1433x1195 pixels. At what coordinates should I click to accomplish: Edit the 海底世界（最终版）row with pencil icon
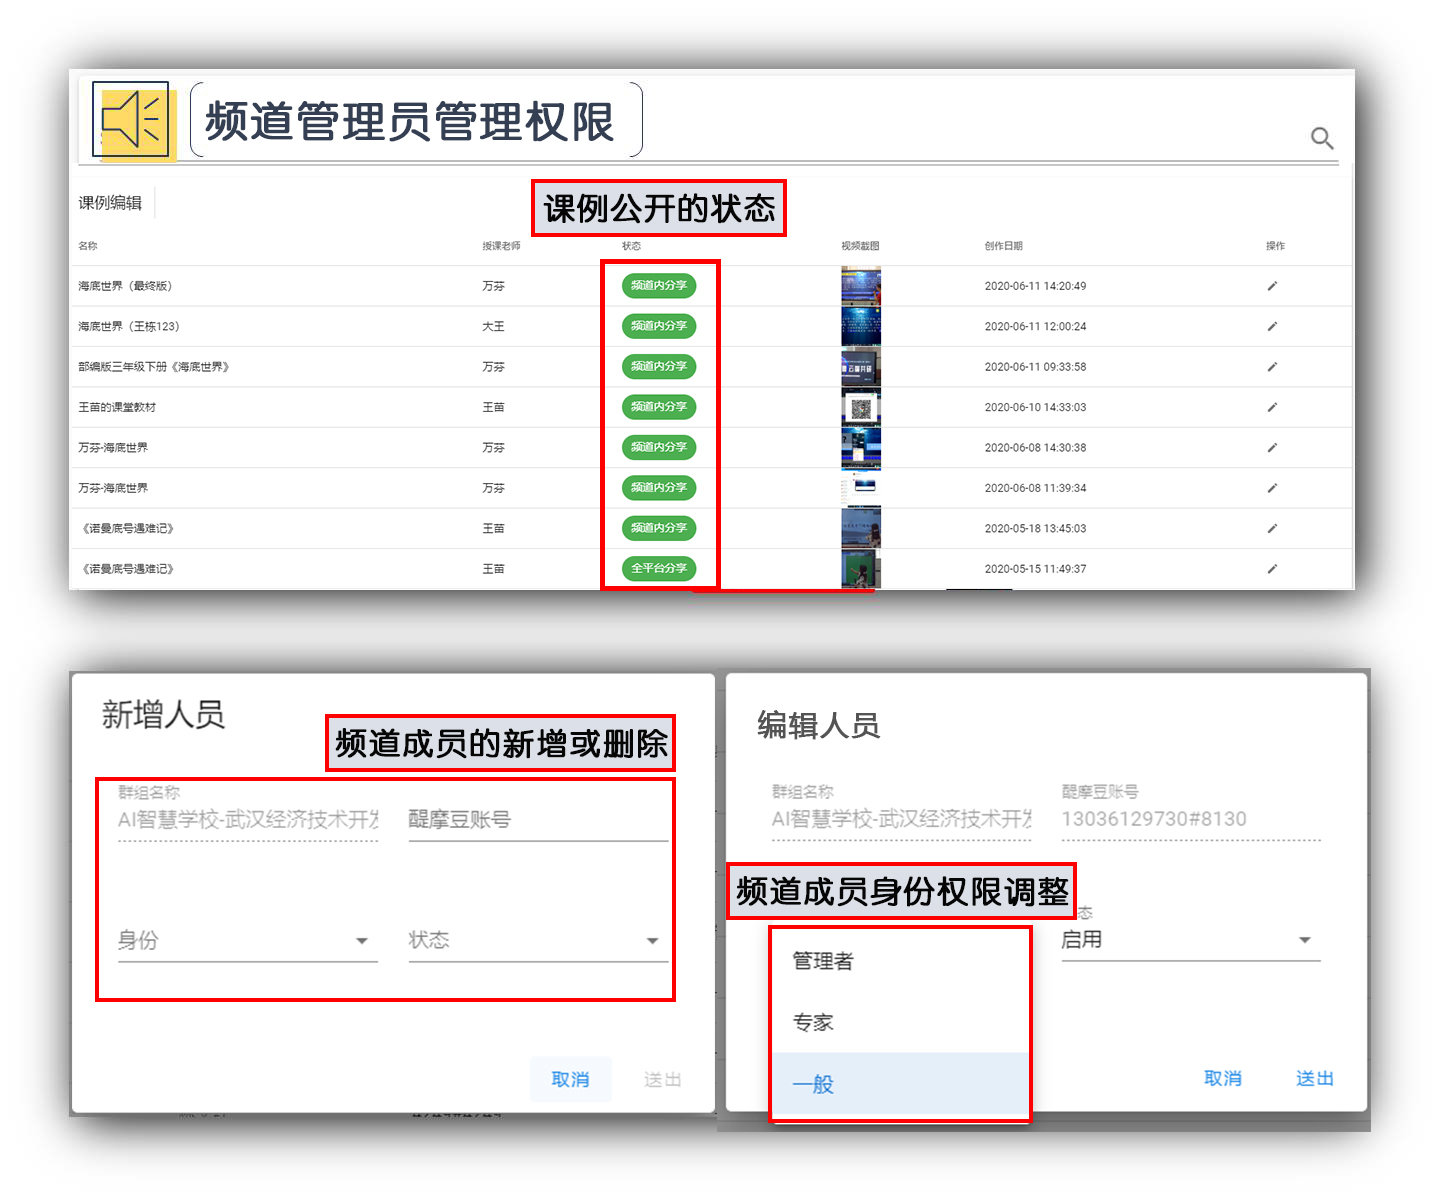point(1272,286)
